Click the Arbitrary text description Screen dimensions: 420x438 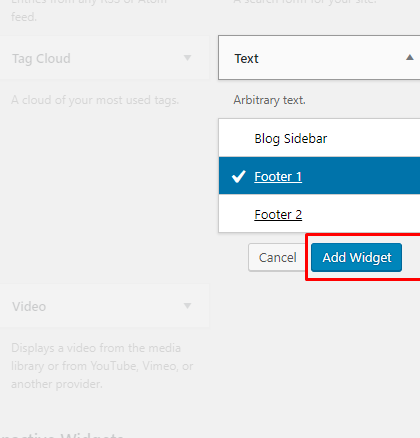pos(269,100)
